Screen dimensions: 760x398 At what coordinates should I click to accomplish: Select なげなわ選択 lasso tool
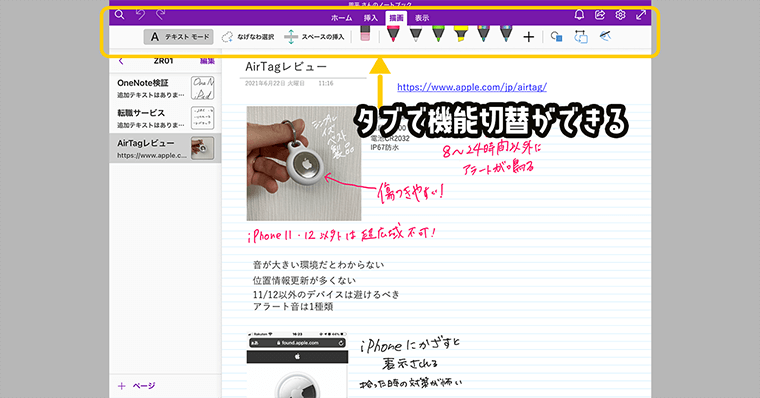click(x=248, y=37)
